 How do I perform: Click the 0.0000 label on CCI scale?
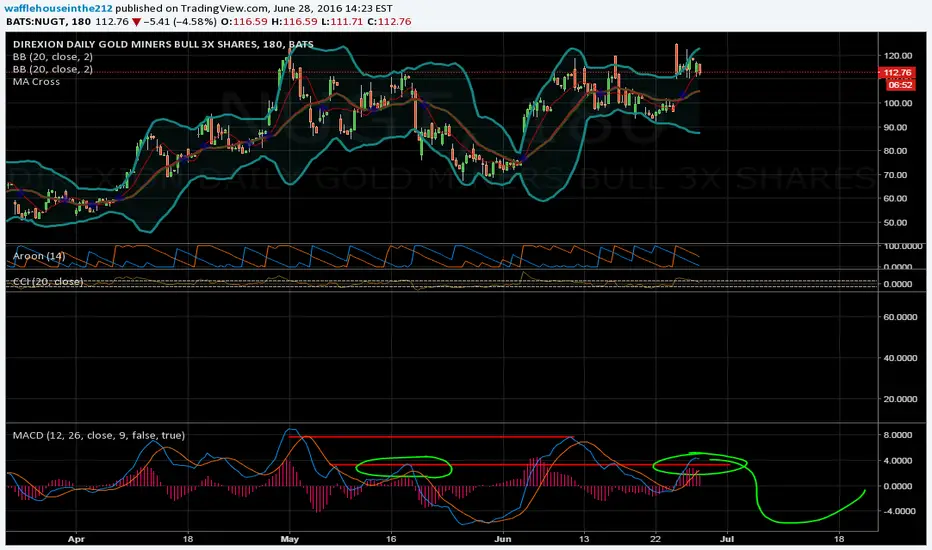click(x=898, y=284)
